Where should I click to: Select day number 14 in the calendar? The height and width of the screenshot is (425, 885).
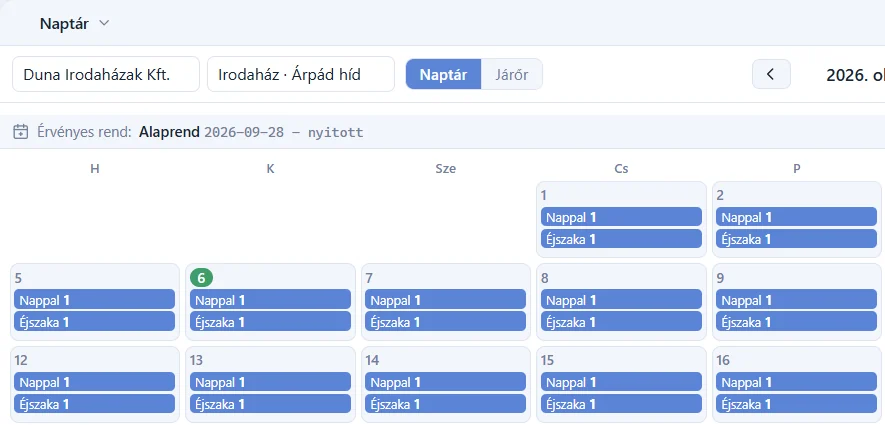[x=372, y=360]
